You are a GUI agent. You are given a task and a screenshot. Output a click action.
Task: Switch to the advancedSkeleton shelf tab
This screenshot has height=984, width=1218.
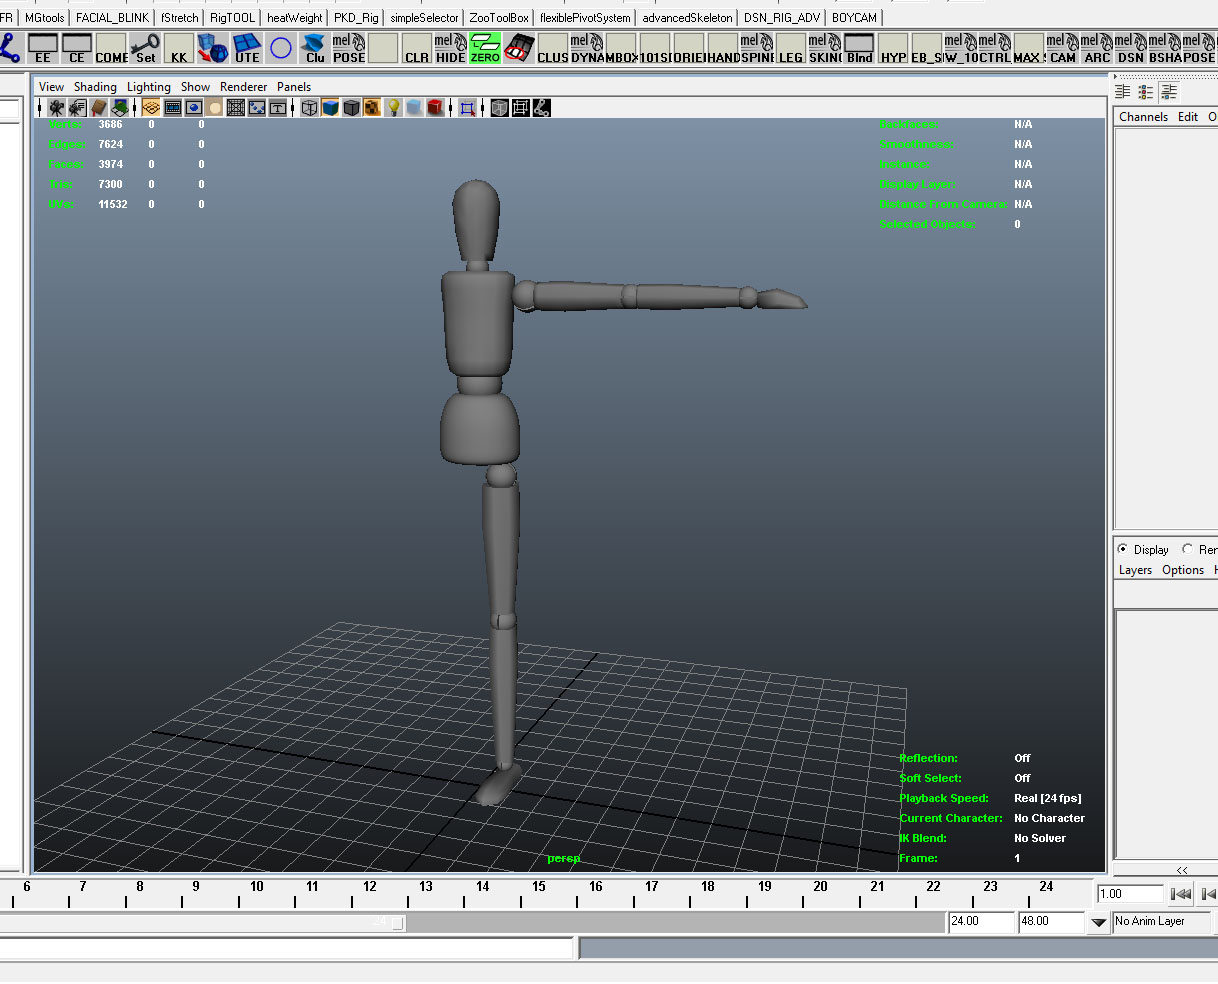pyautogui.click(x=688, y=18)
